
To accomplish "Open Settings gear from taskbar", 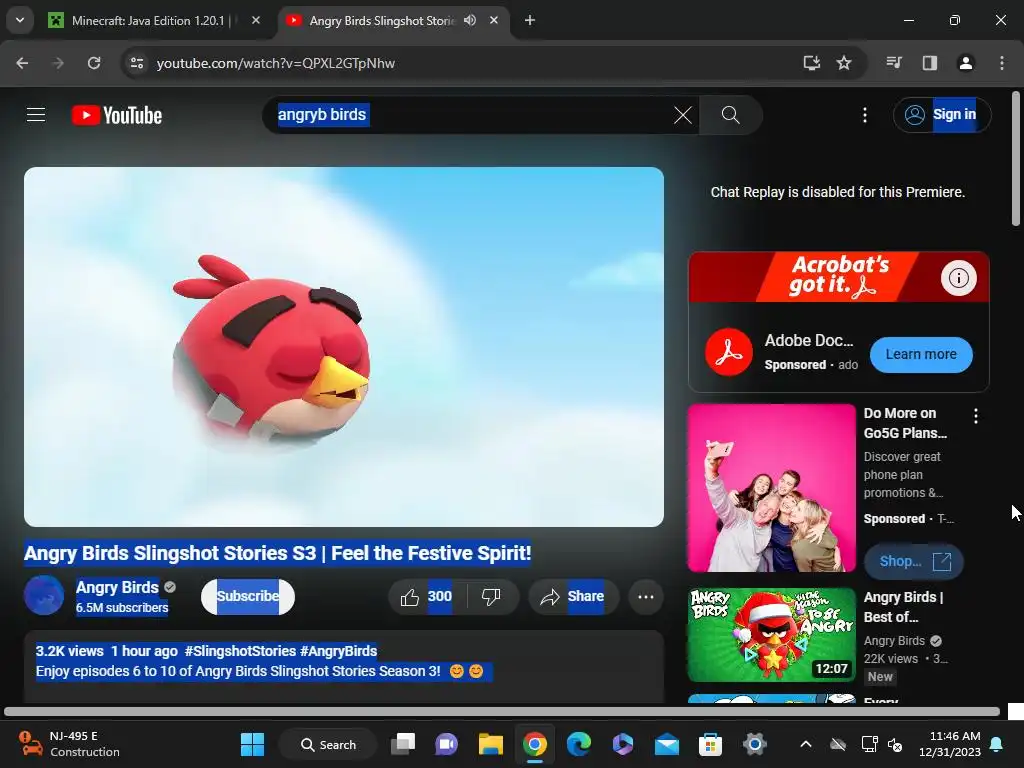I will tap(754, 744).
